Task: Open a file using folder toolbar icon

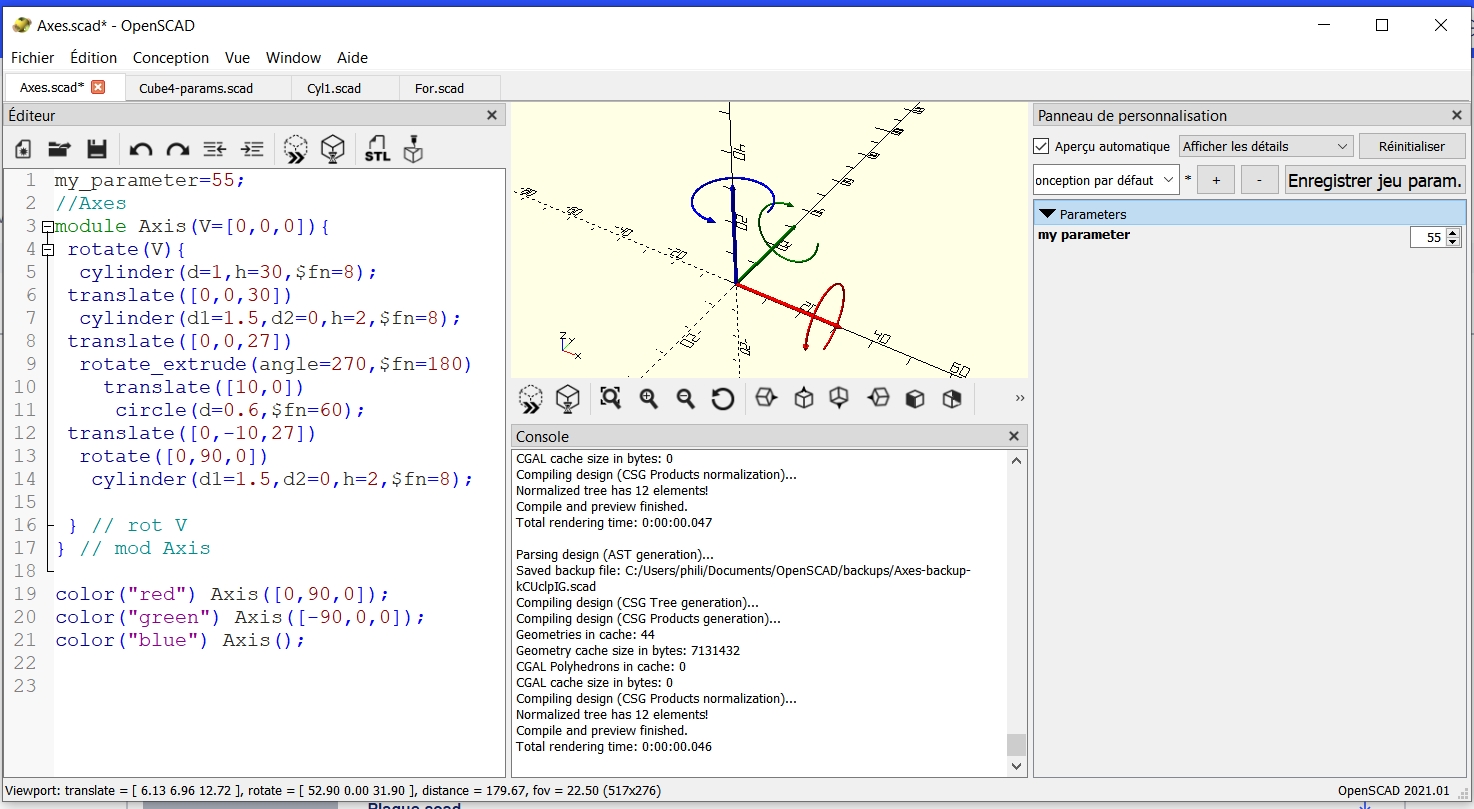Action: [x=60, y=149]
